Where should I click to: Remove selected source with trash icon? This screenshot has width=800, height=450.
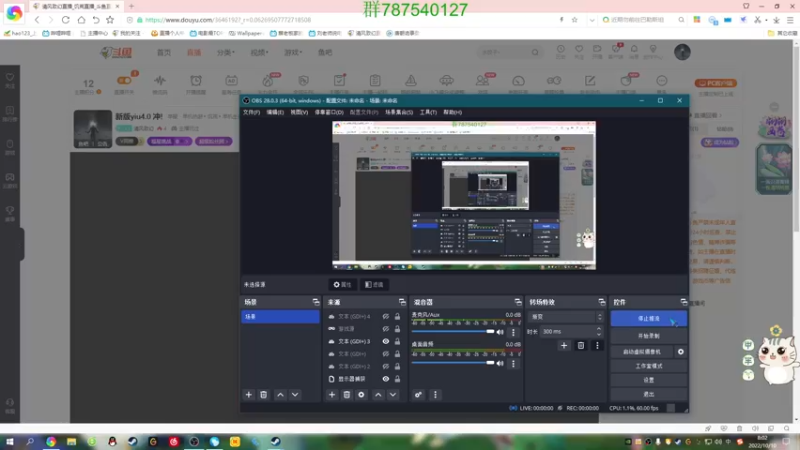pyautogui.click(x=346, y=394)
